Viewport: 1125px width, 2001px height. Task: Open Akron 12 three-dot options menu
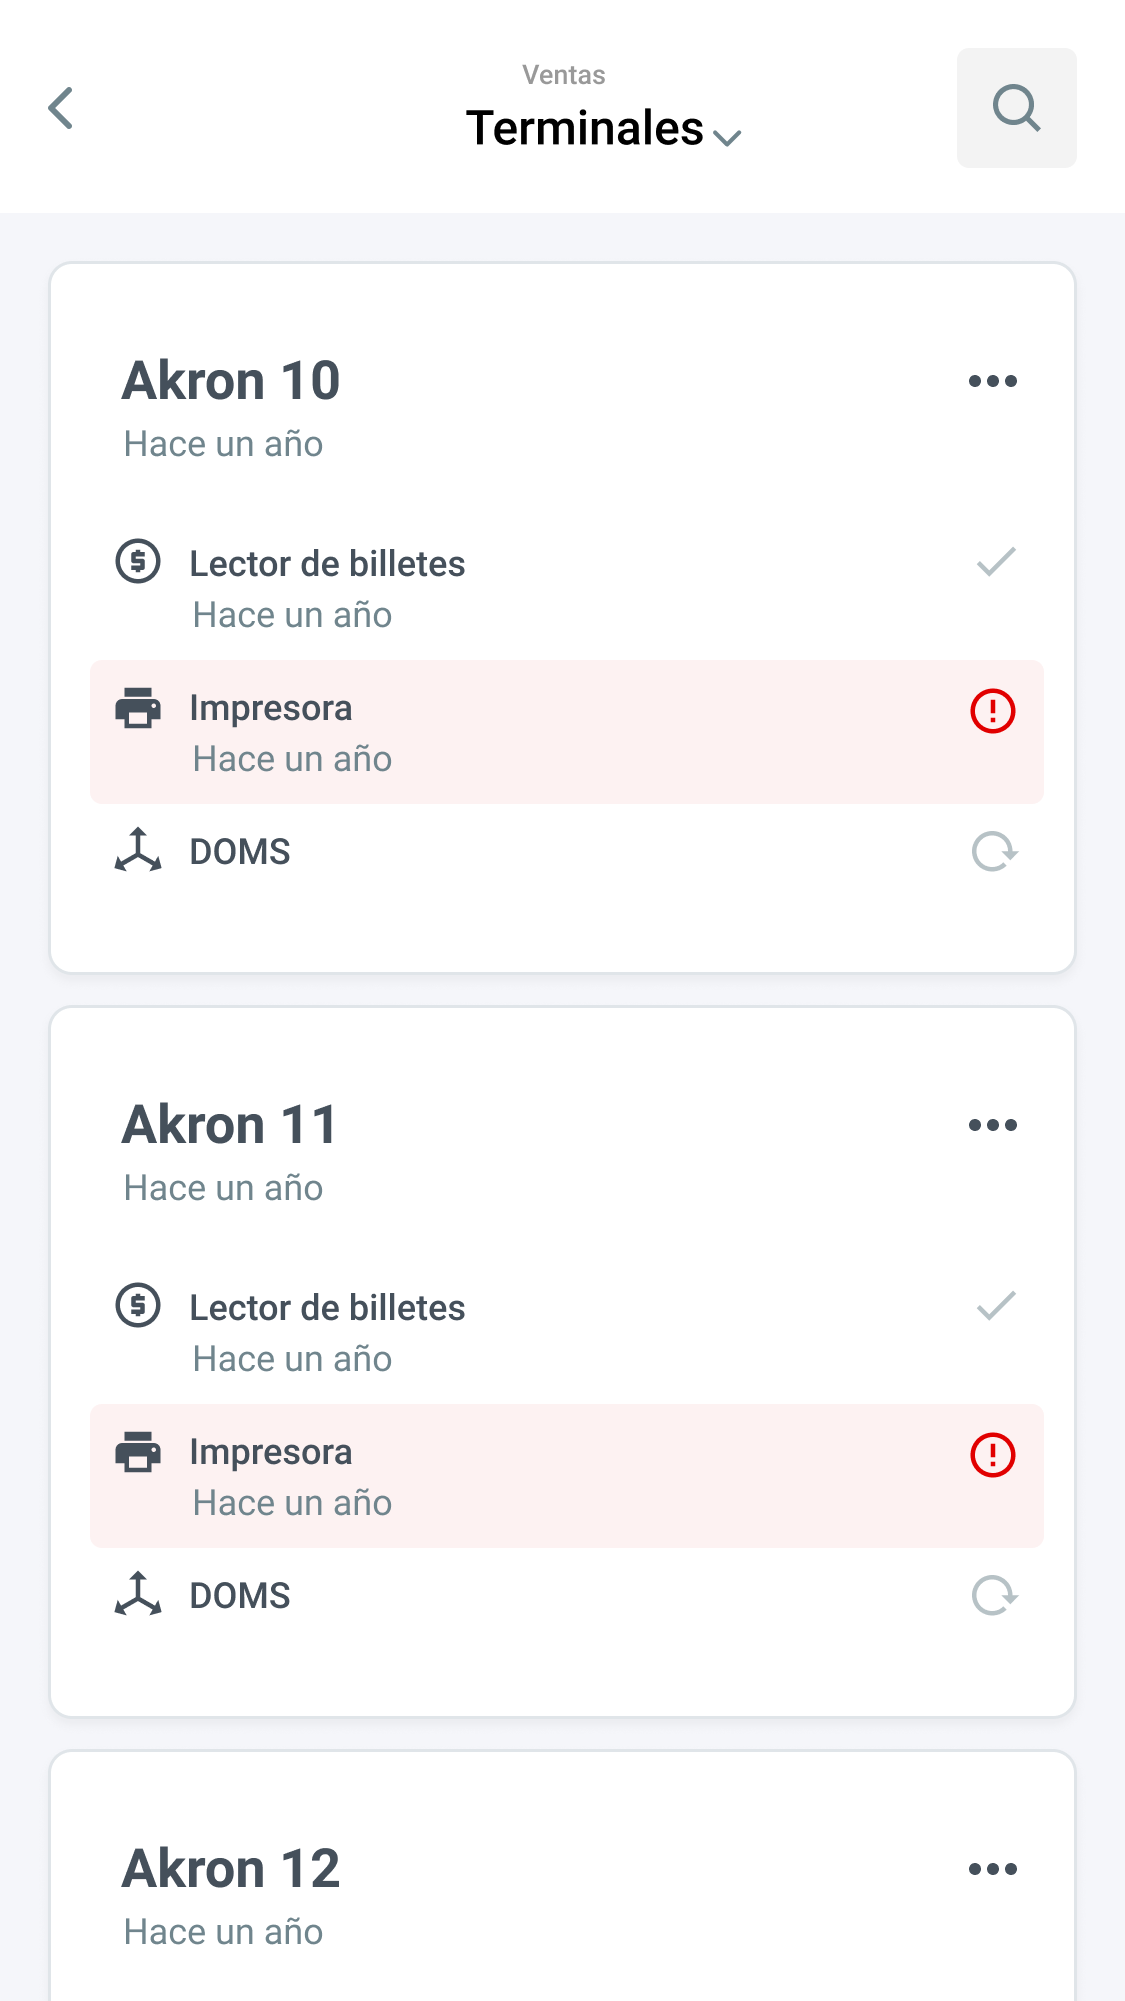click(x=992, y=1869)
